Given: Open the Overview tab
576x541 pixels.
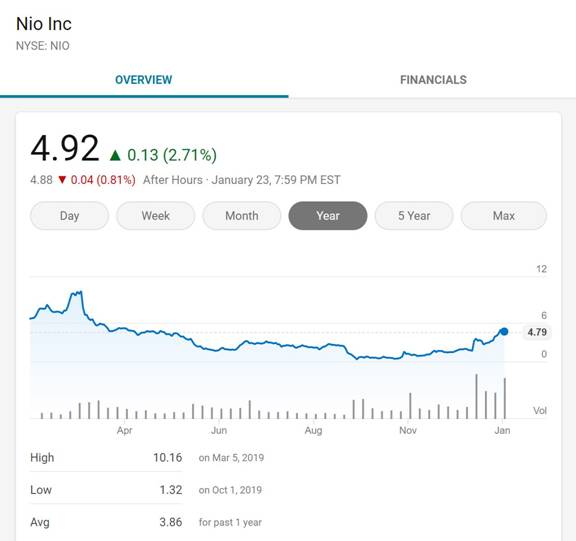Looking at the screenshot, I should click(144, 80).
